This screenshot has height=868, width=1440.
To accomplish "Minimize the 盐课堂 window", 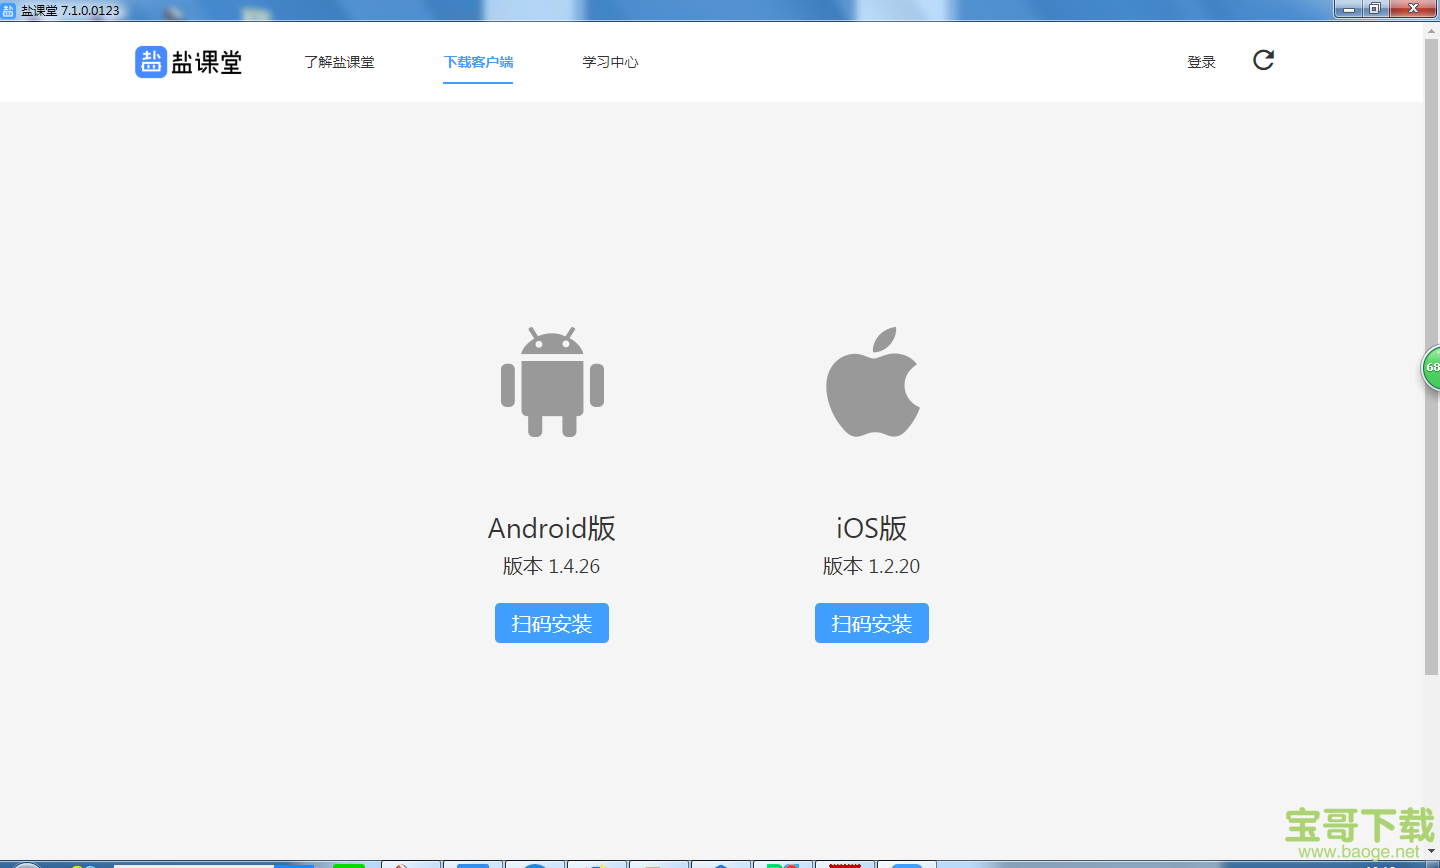I will [1349, 9].
